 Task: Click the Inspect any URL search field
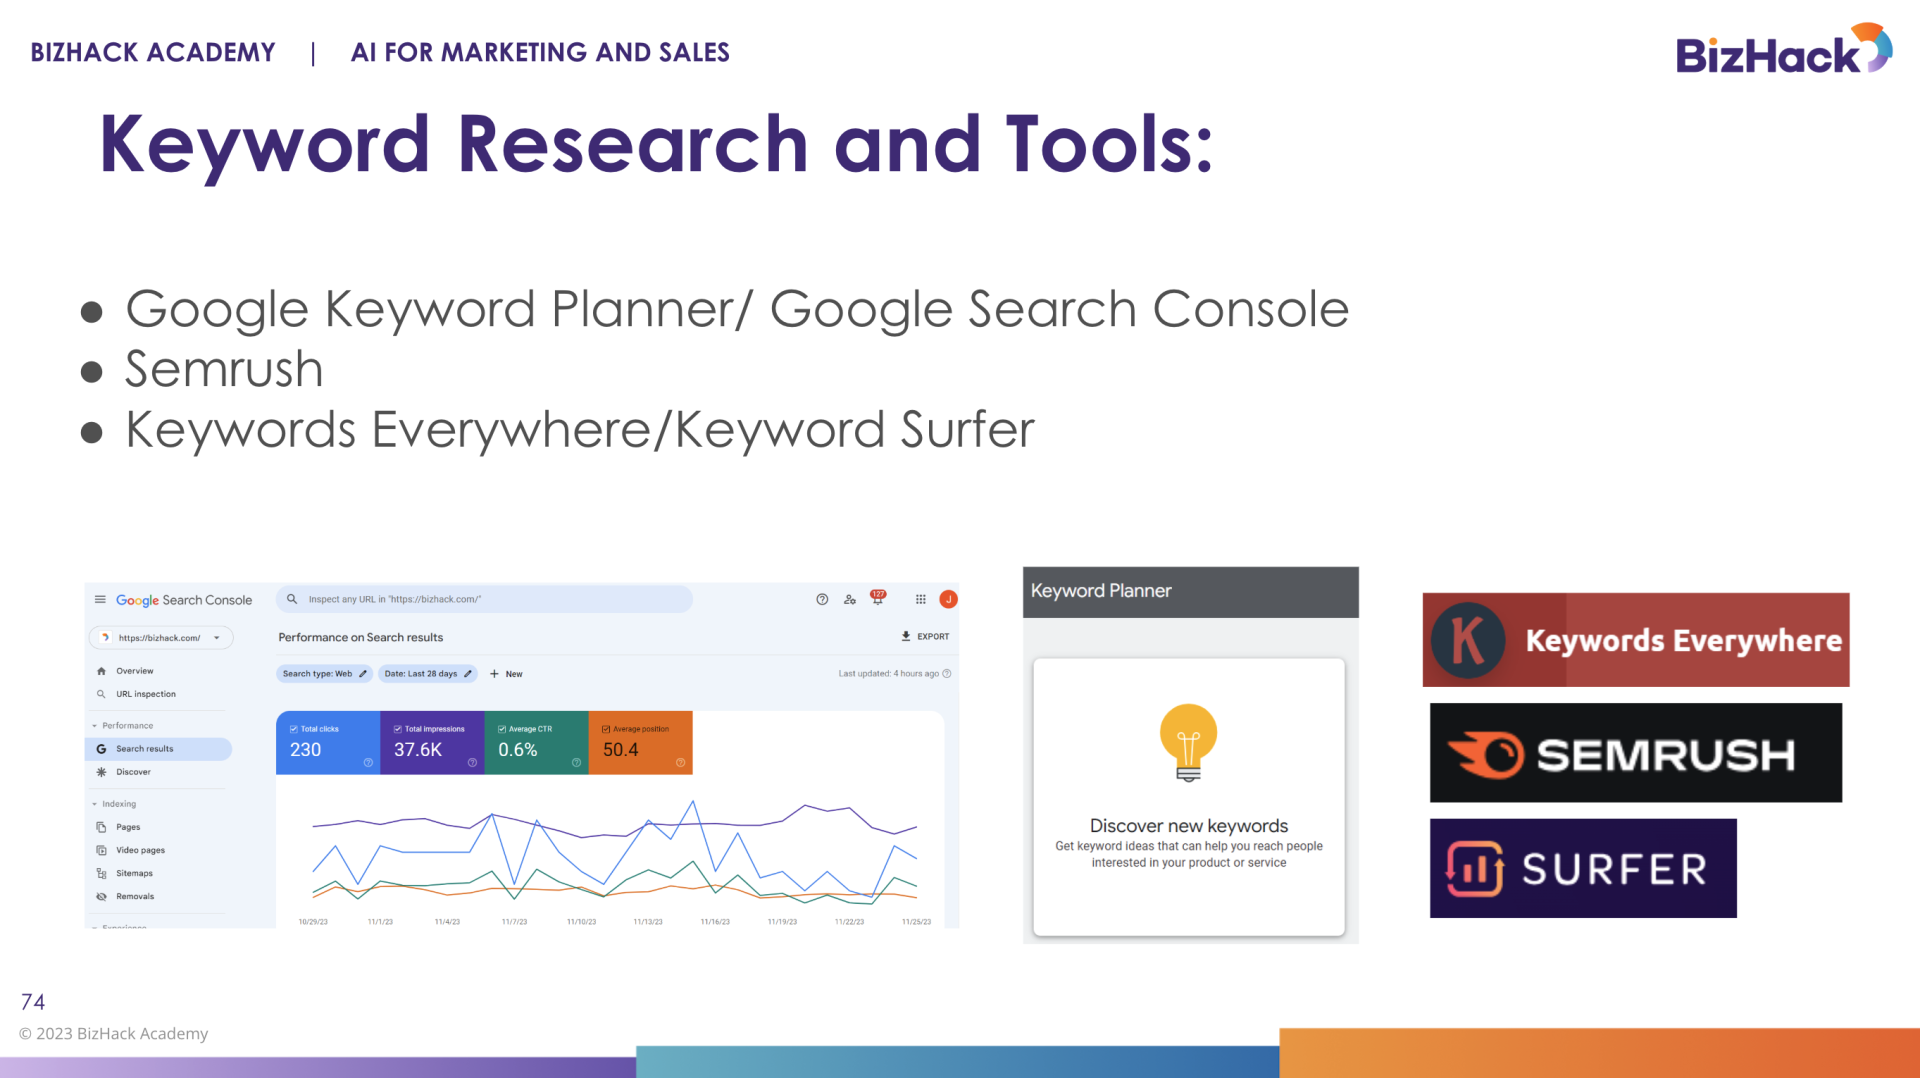[490, 600]
